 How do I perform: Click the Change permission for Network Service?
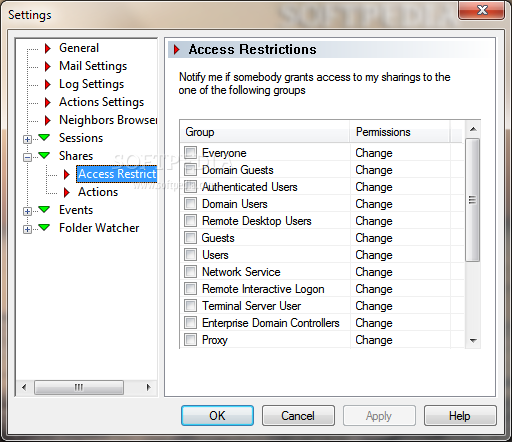point(374,272)
